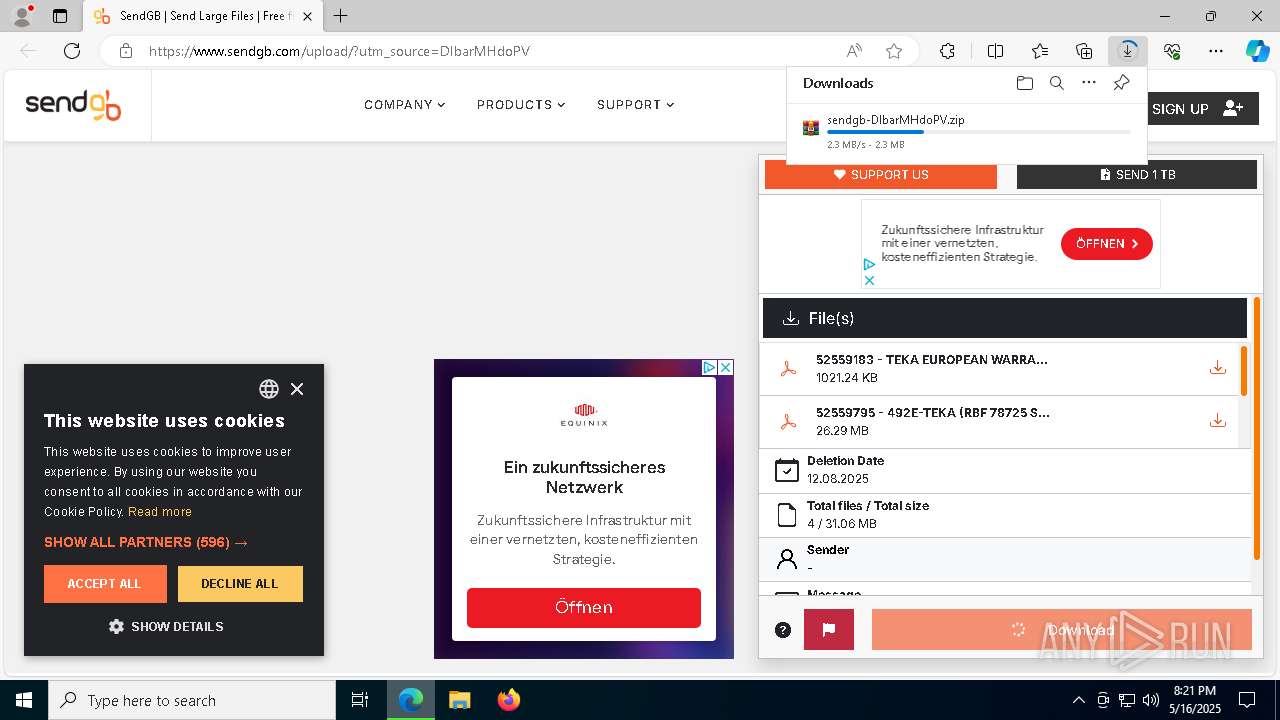
Task: Open Edge Settings and more menu
Action: pos(1216,51)
